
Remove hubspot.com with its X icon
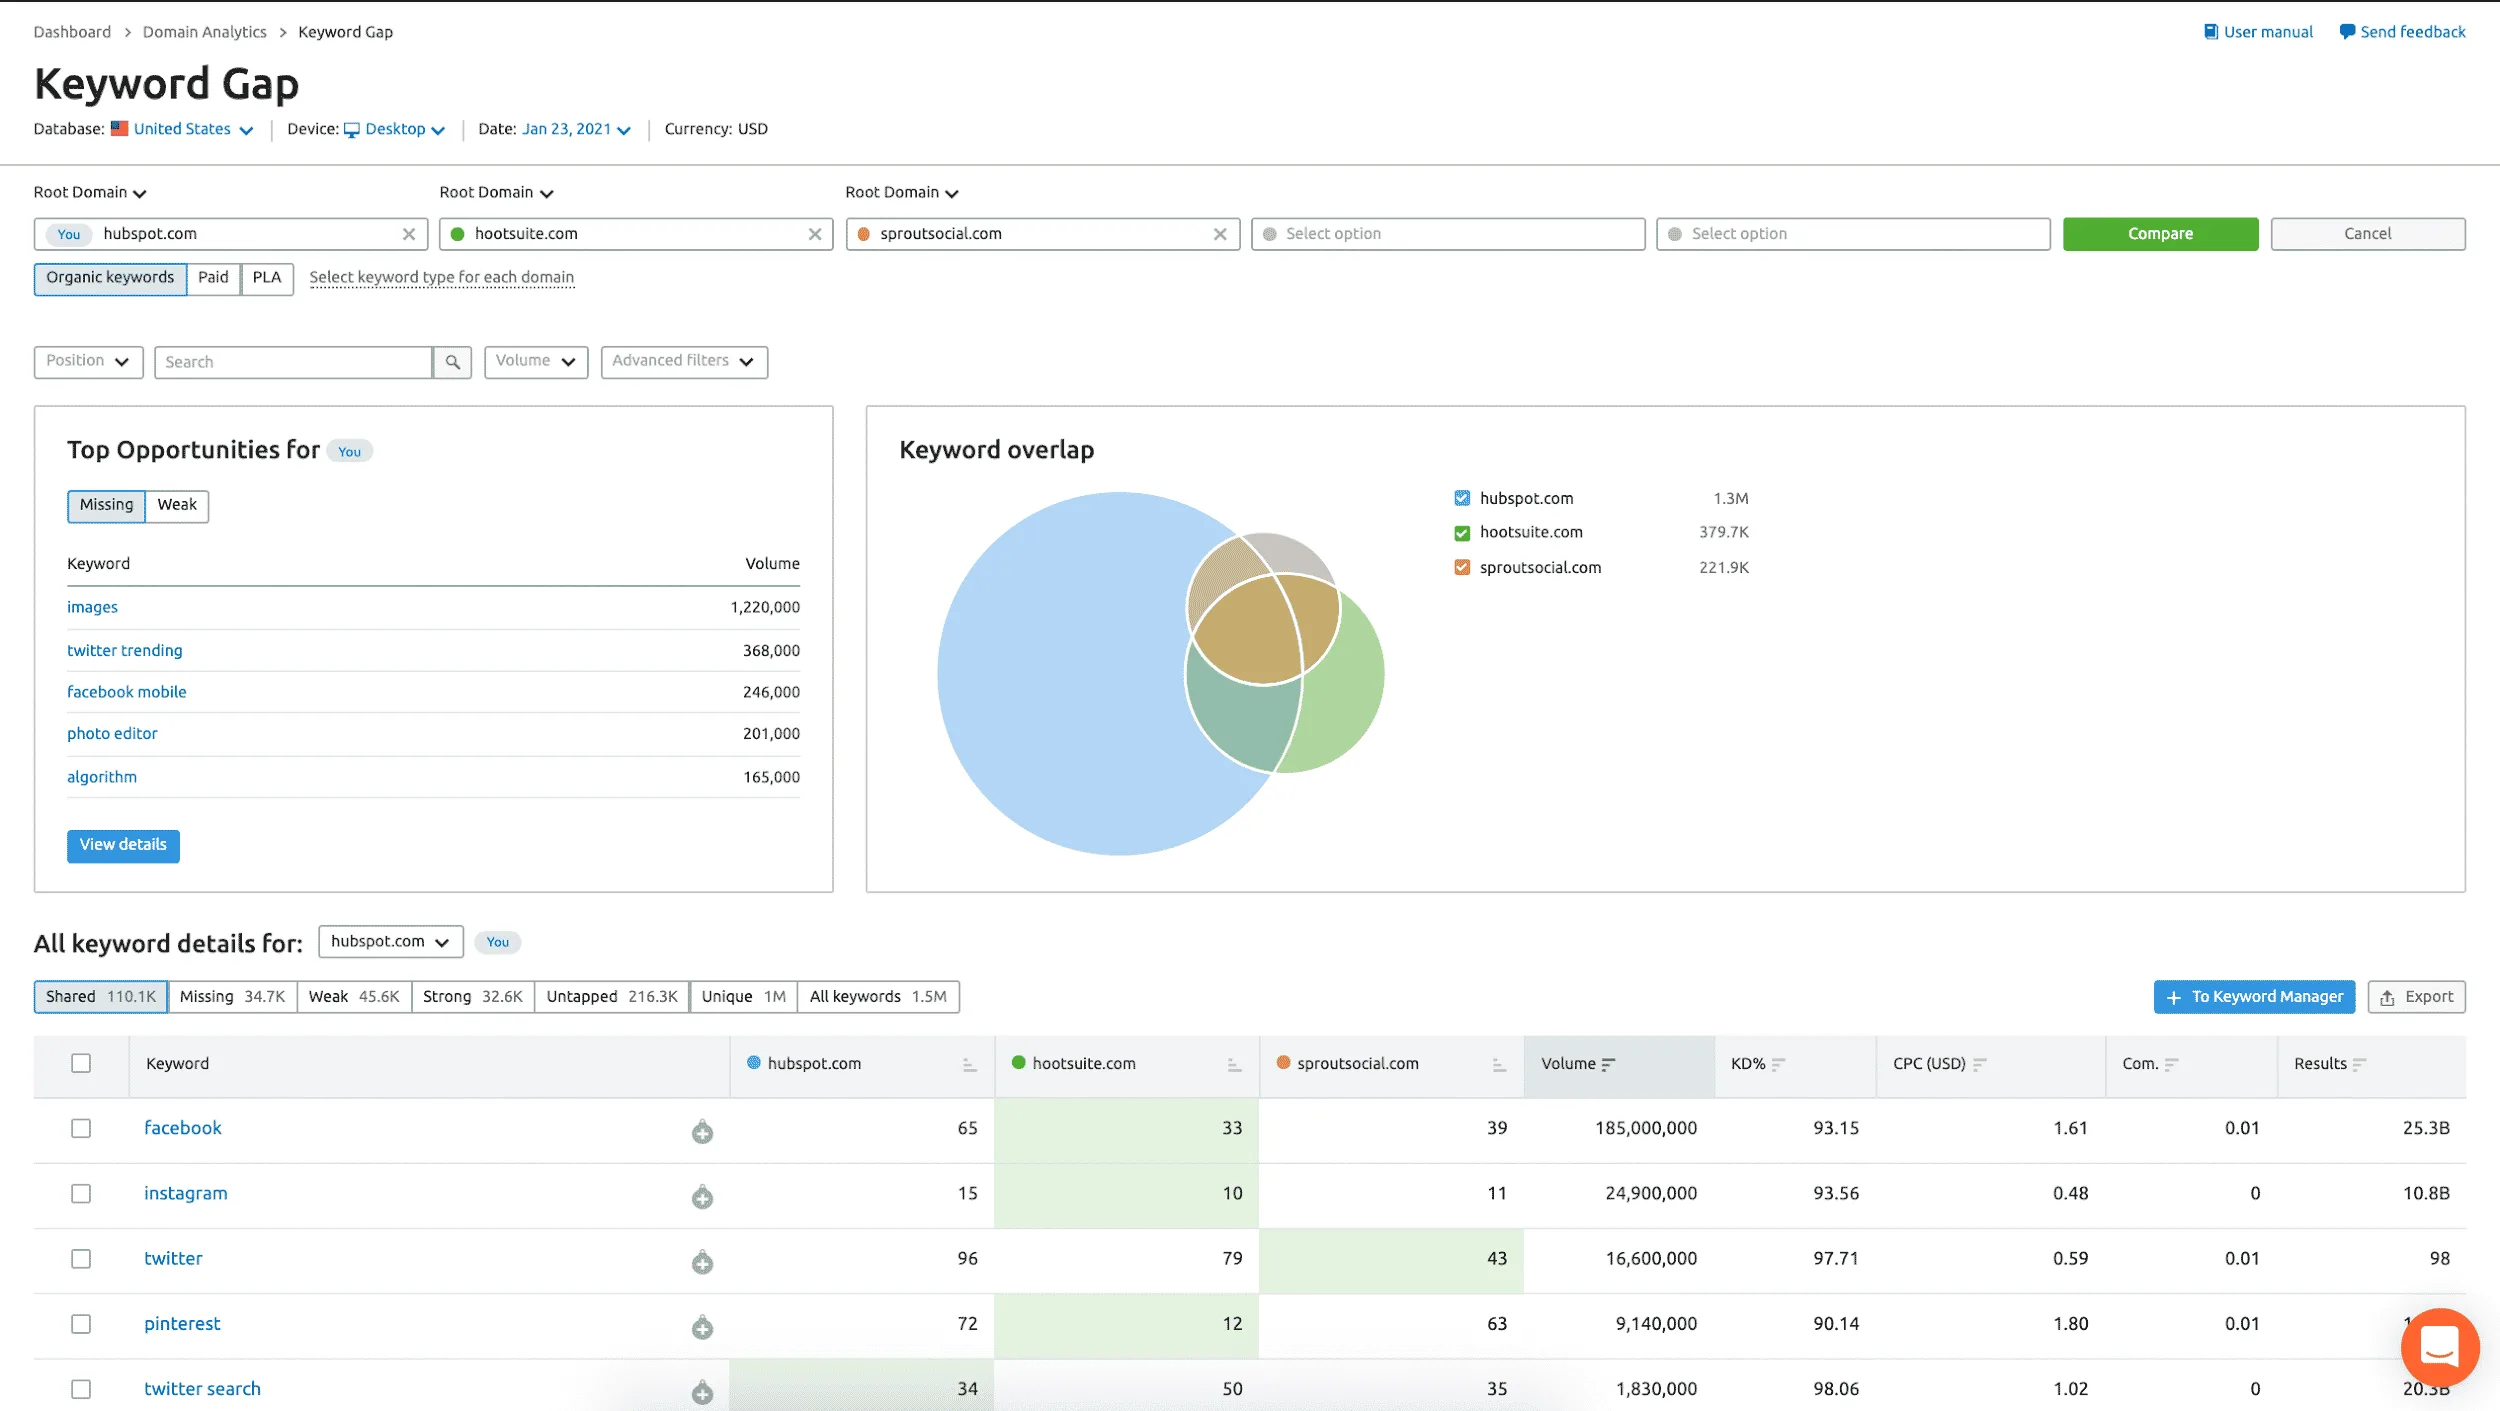pos(409,234)
